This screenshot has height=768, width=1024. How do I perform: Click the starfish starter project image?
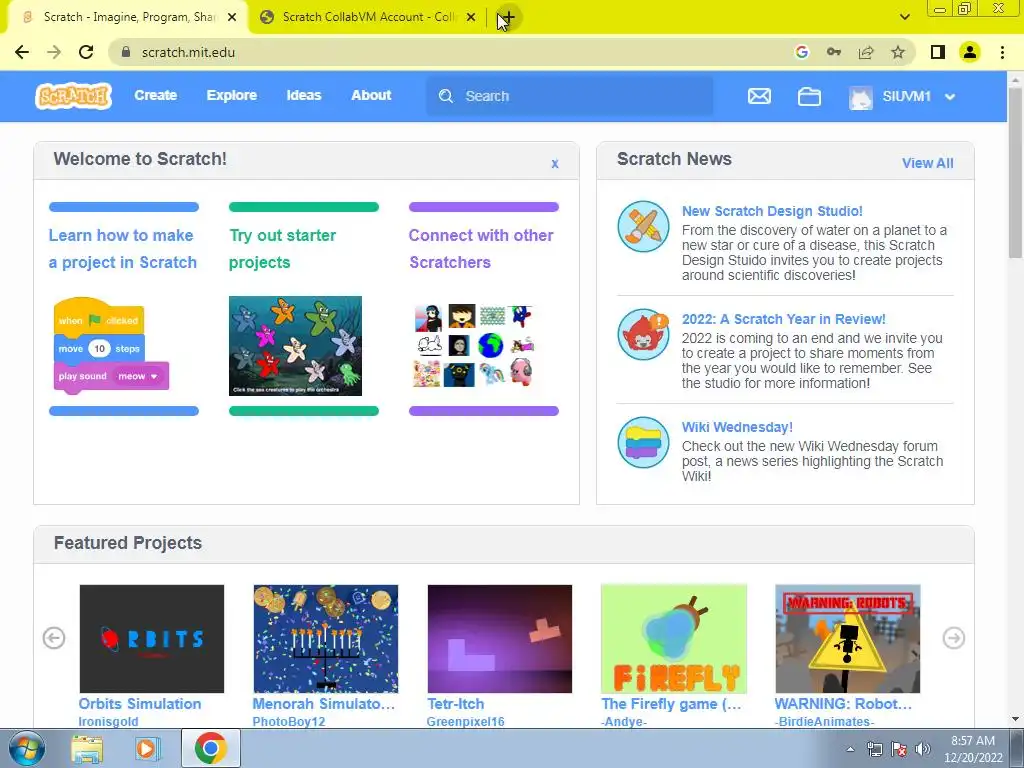pyautogui.click(x=295, y=345)
